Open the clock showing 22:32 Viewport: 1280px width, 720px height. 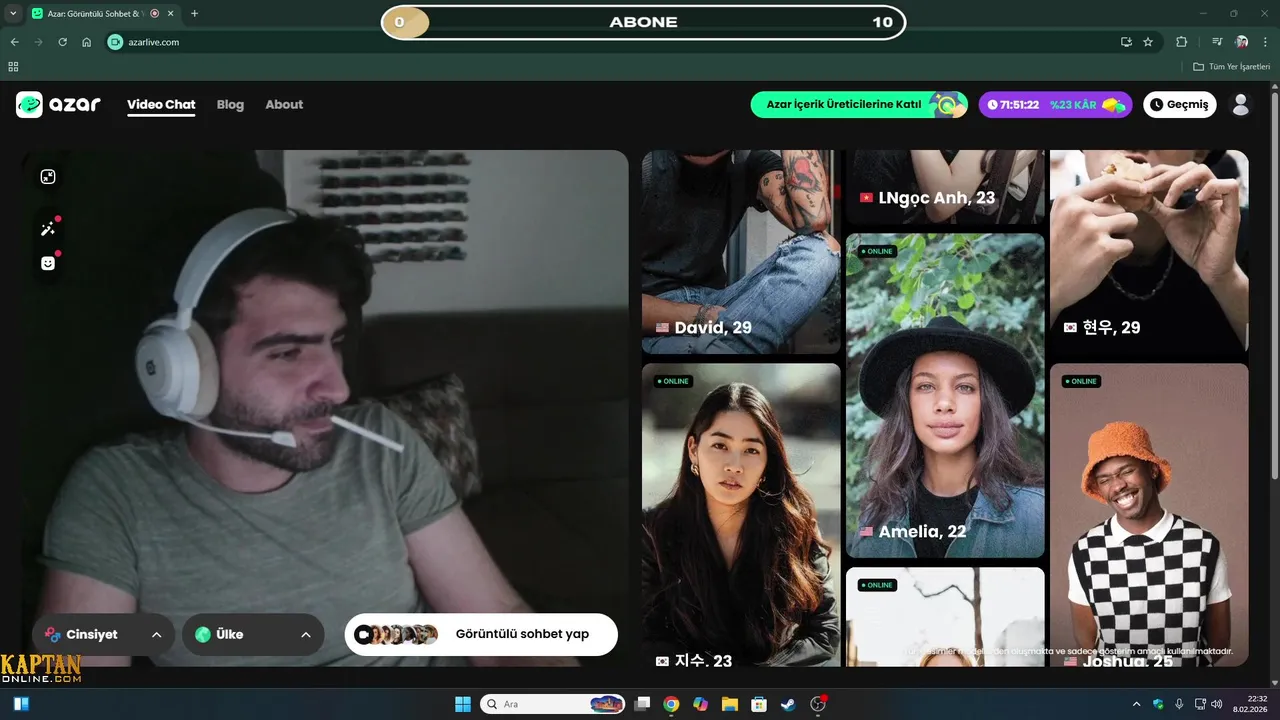click(x=1250, y=704)
